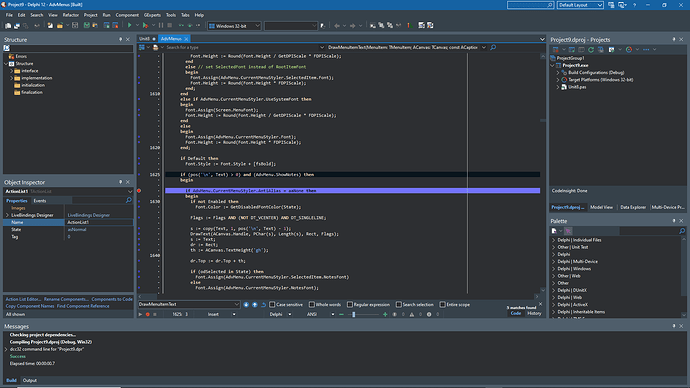Expand the Delphi | DUnitX palette category
Screen dimensions: 690x388
[554, 290]
